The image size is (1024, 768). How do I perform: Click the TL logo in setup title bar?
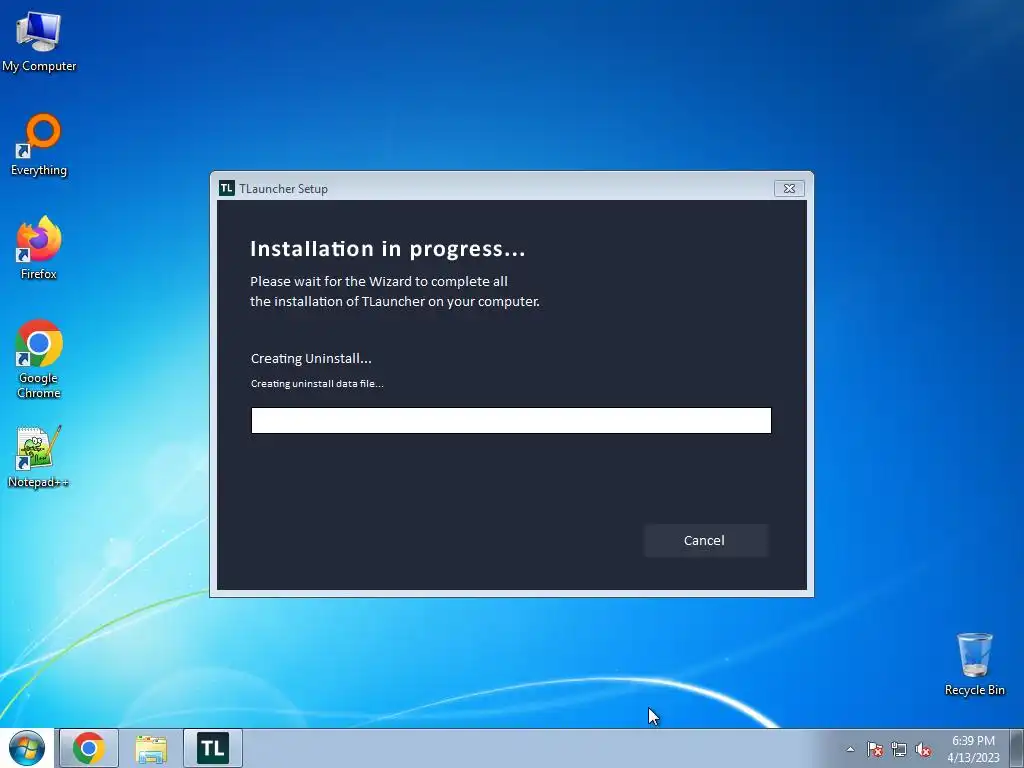click(x=227, y=188)
